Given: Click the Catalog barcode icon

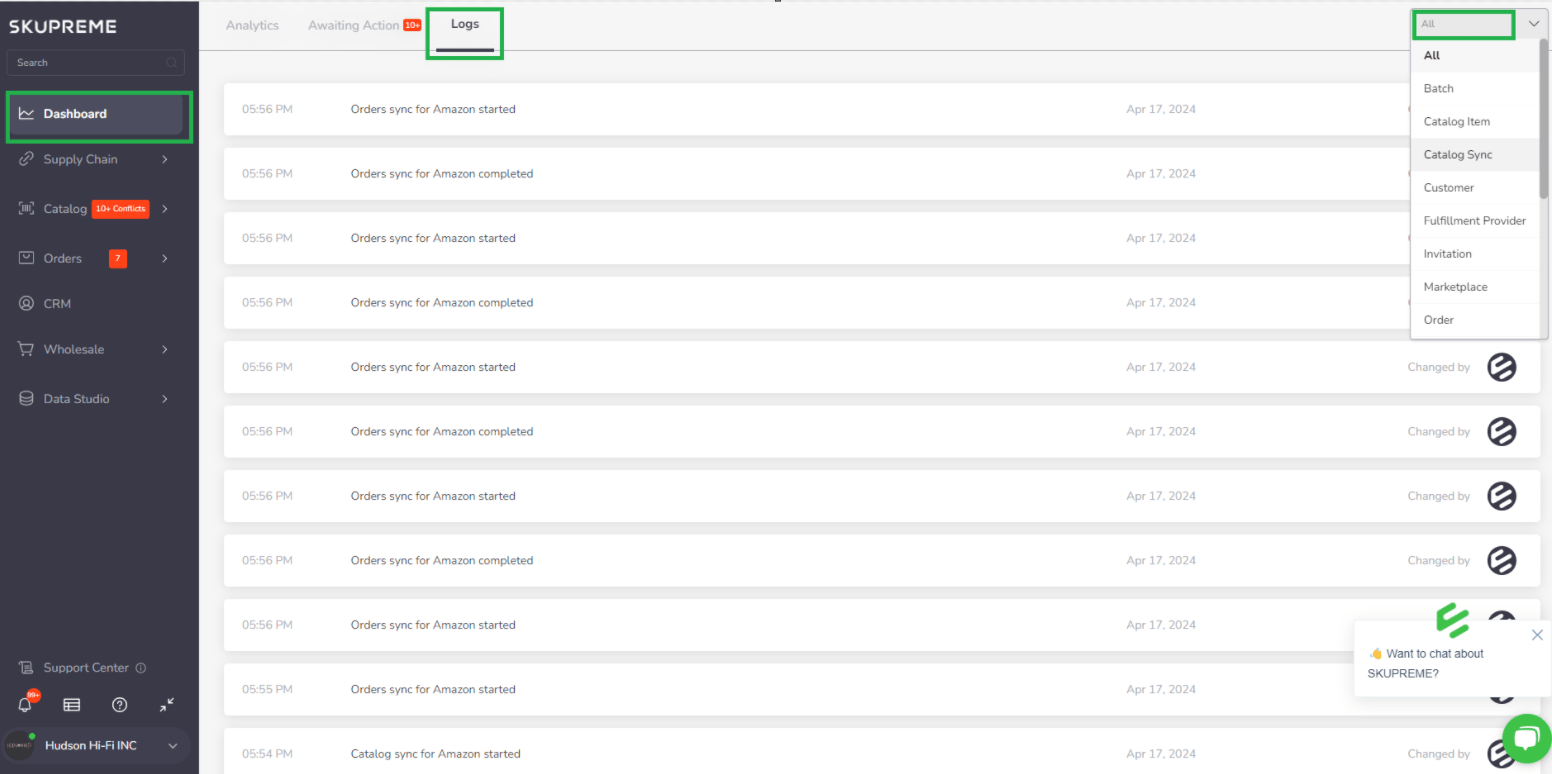Looking at the screenshot, I should (x=25, y=208).
